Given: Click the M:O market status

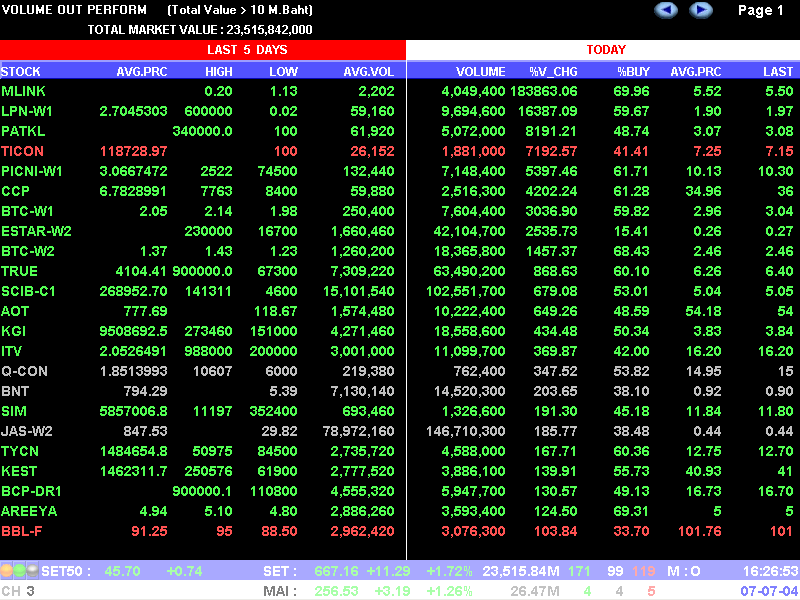Looking at the screenshot, I should pyautogui.click(x=684, y=571).
